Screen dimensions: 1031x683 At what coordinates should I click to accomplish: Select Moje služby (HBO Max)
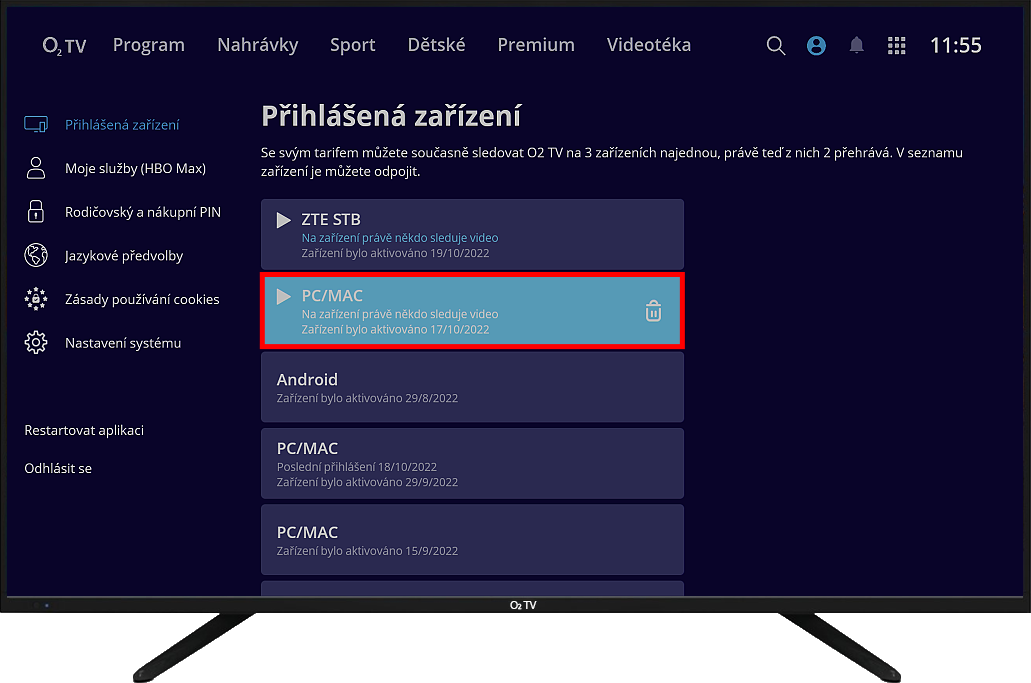tap(135, 168)
